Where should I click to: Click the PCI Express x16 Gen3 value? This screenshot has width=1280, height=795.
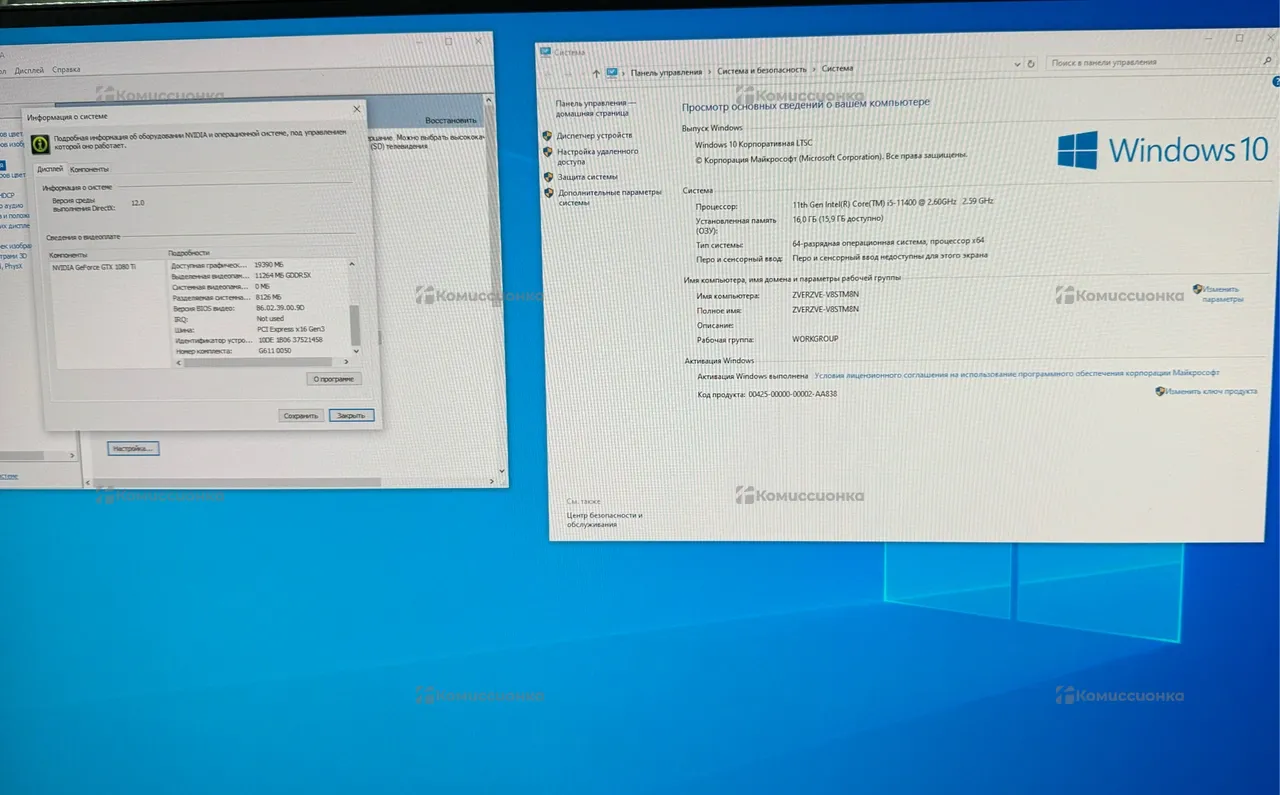291,329
